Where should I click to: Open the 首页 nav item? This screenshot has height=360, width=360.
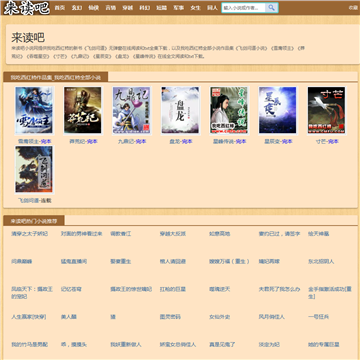(60, 8)
